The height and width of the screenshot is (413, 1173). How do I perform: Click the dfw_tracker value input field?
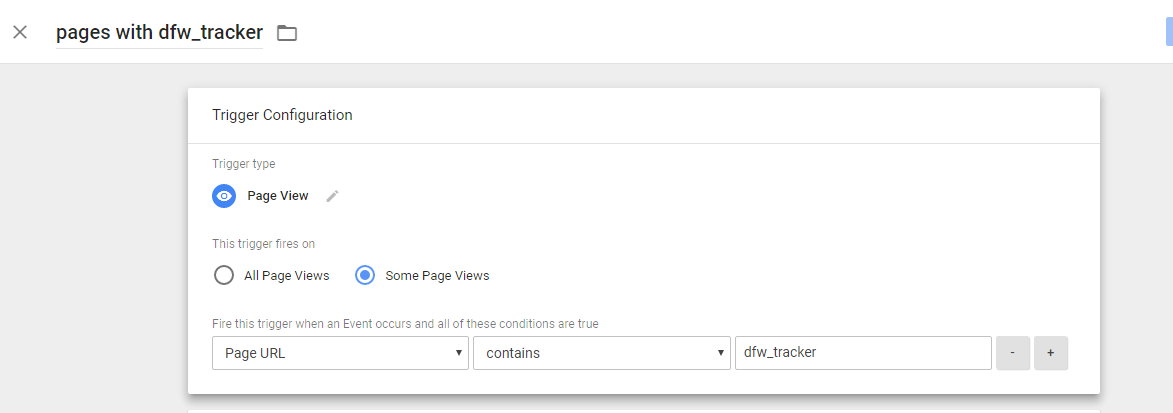pyautogui.click(x=863, y=353)
